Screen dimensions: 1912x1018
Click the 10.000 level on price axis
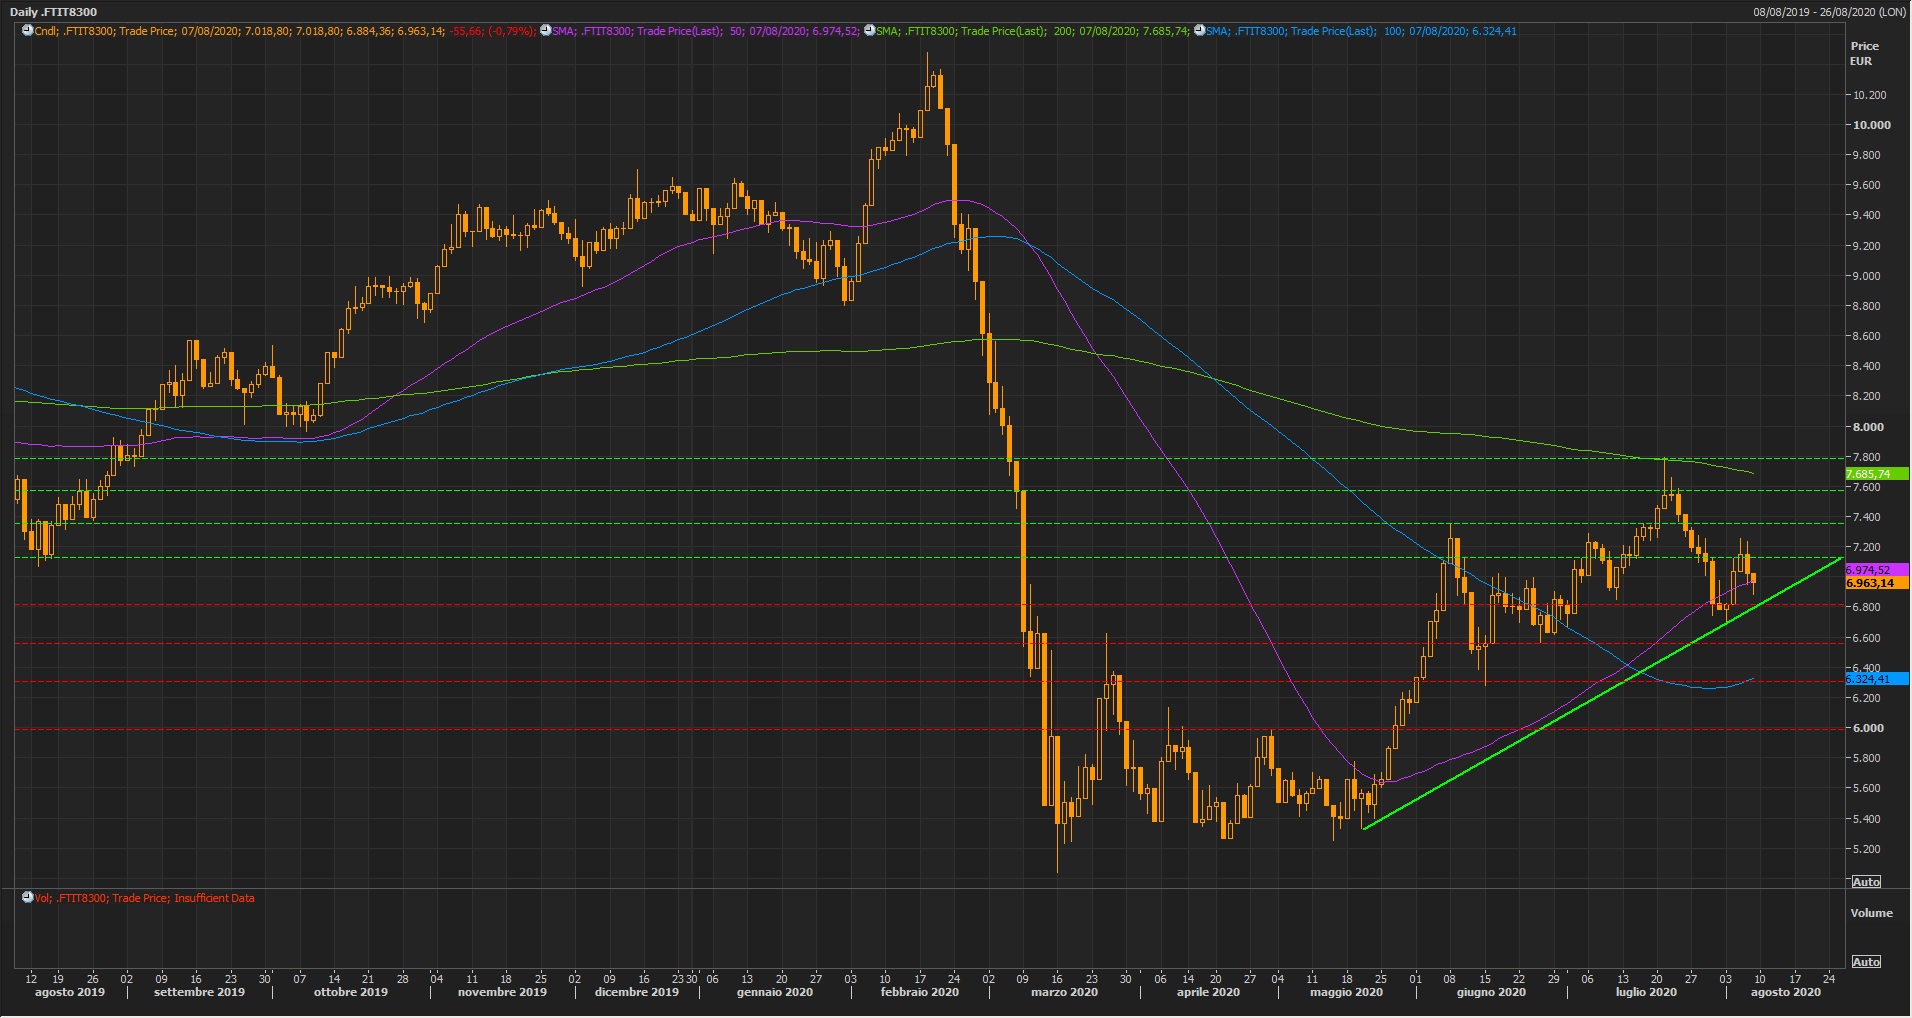[1872, 126]
